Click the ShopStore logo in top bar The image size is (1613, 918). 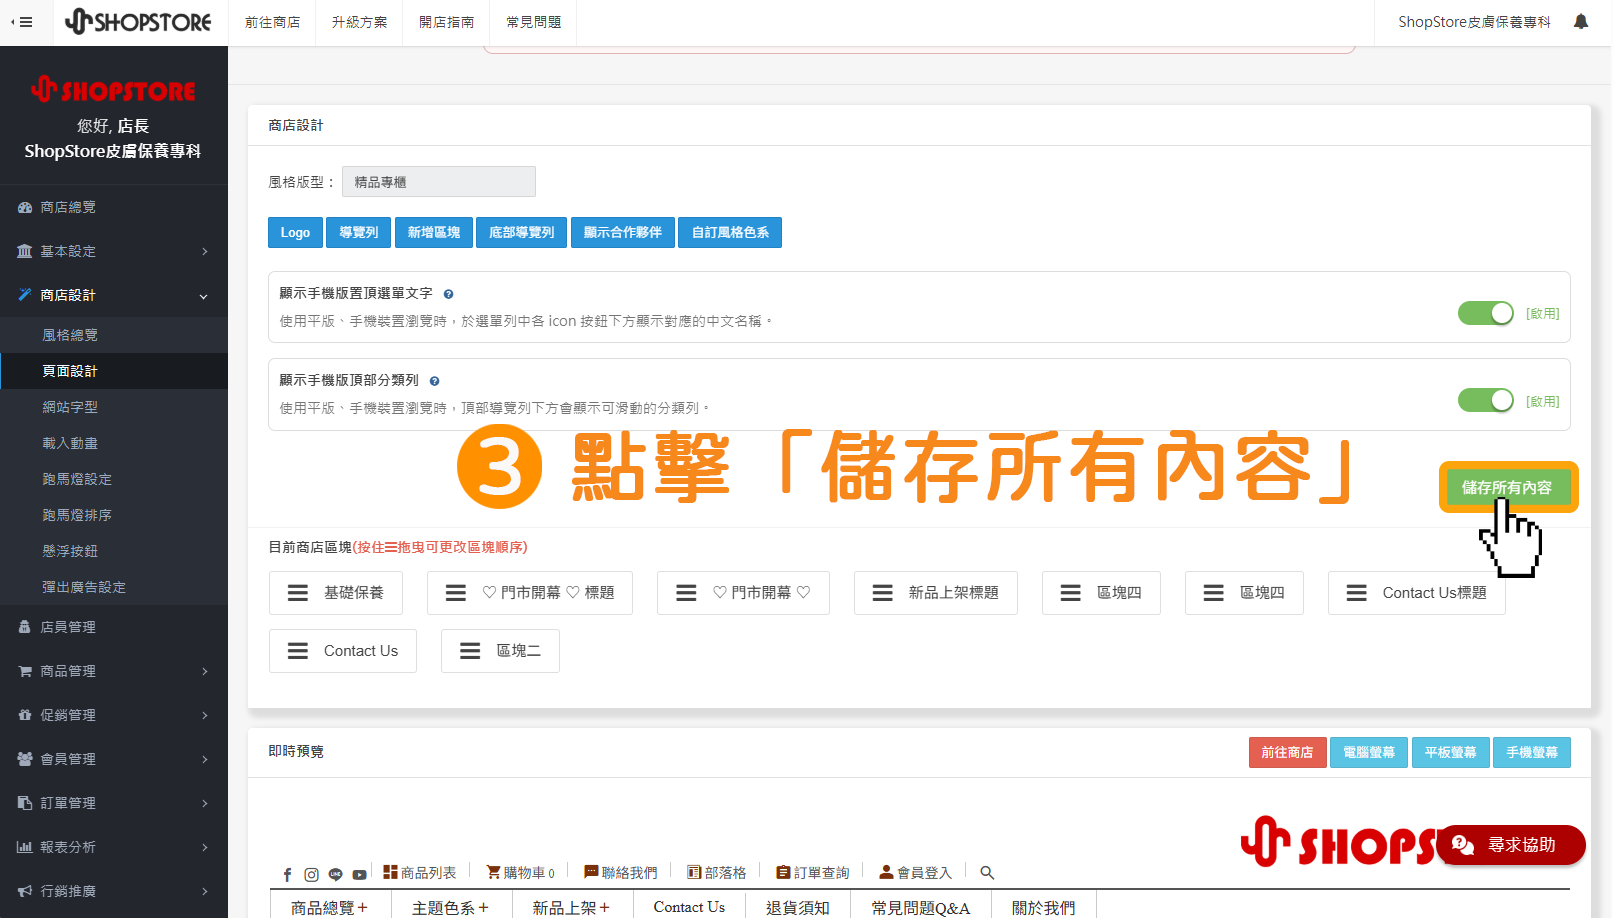point(138,22)
